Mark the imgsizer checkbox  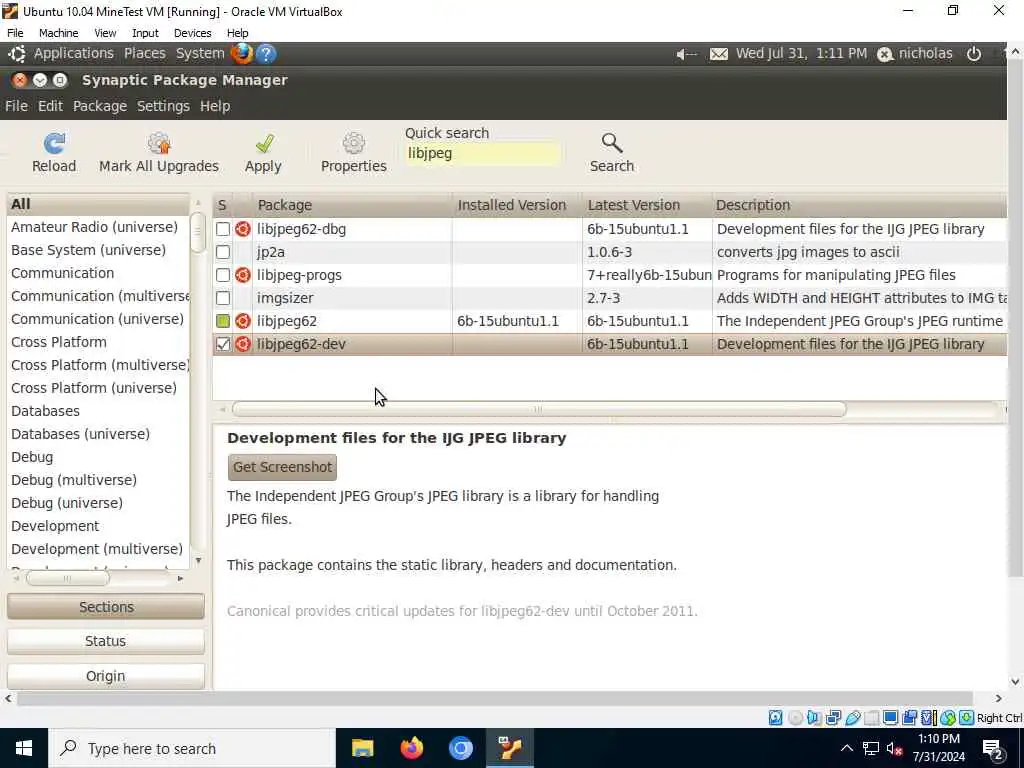223,298
